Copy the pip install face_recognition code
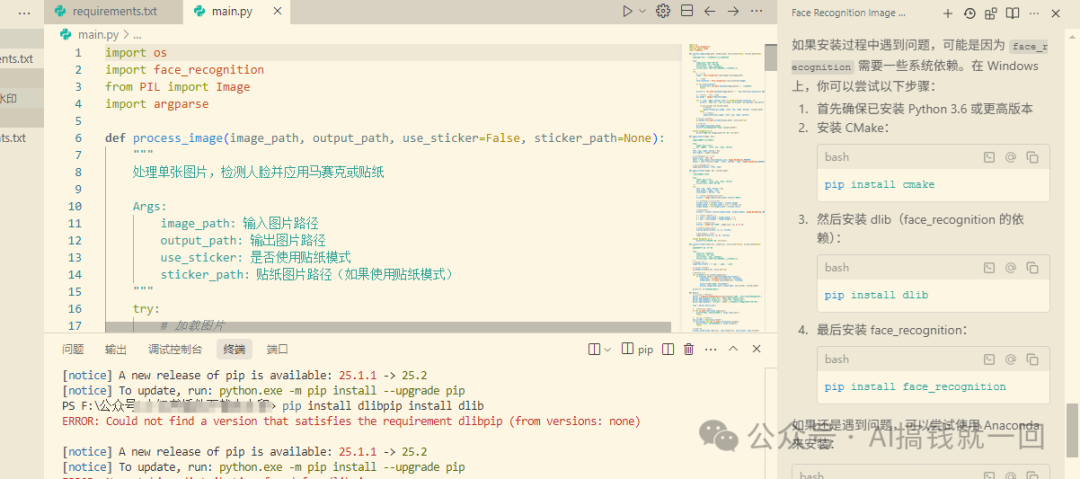The image size is (1080, 479). pyautogui.click(x=1032, y=359)
